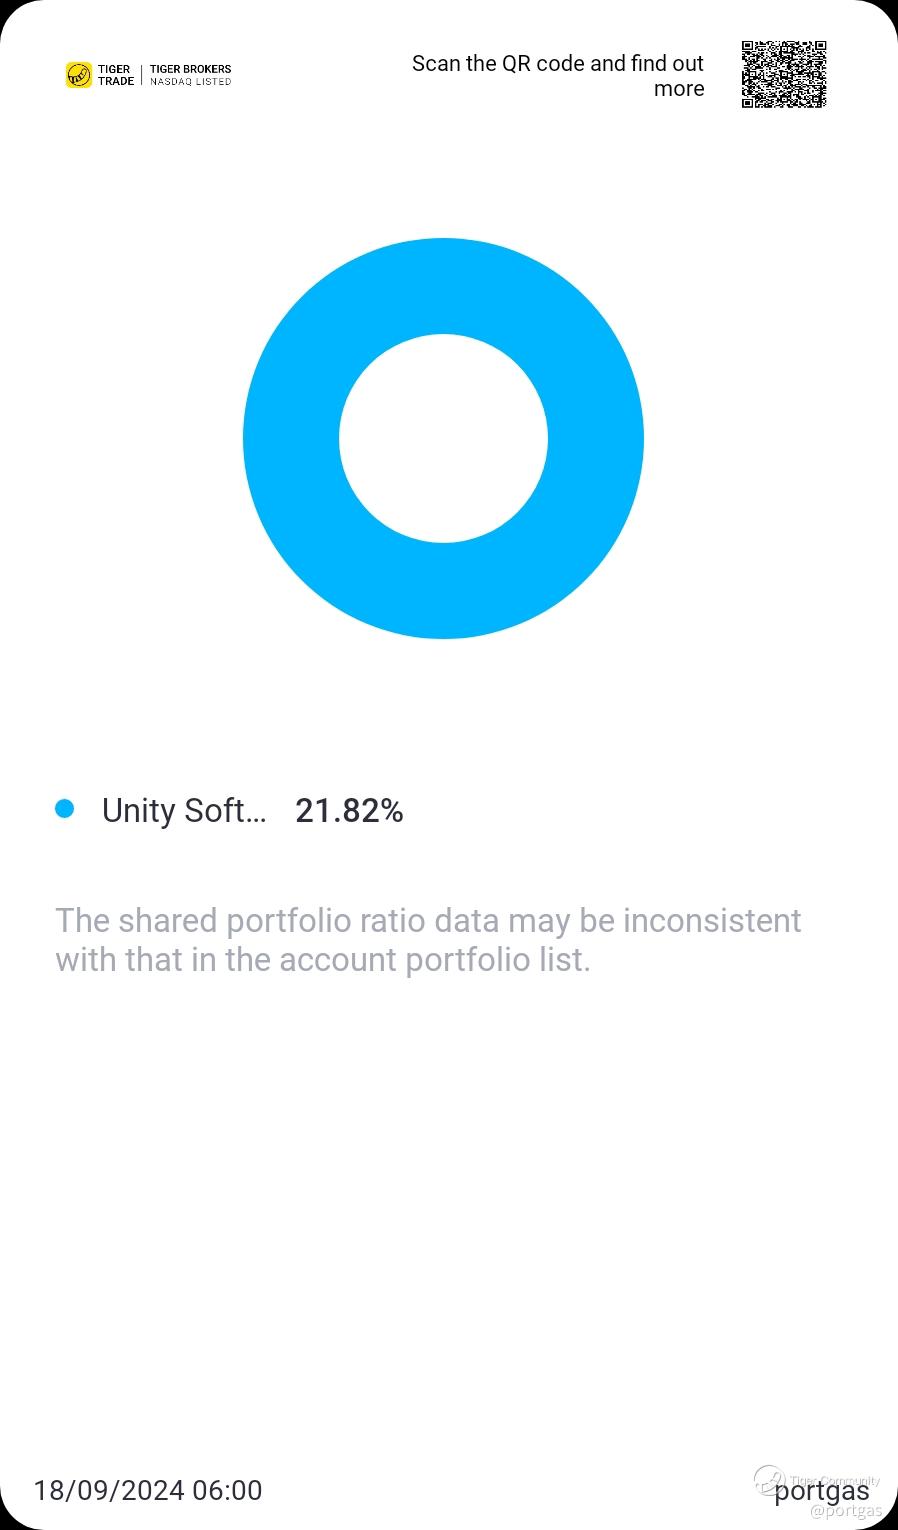Click the yellow Tiger Trade logo icon

tap(78, 75)
